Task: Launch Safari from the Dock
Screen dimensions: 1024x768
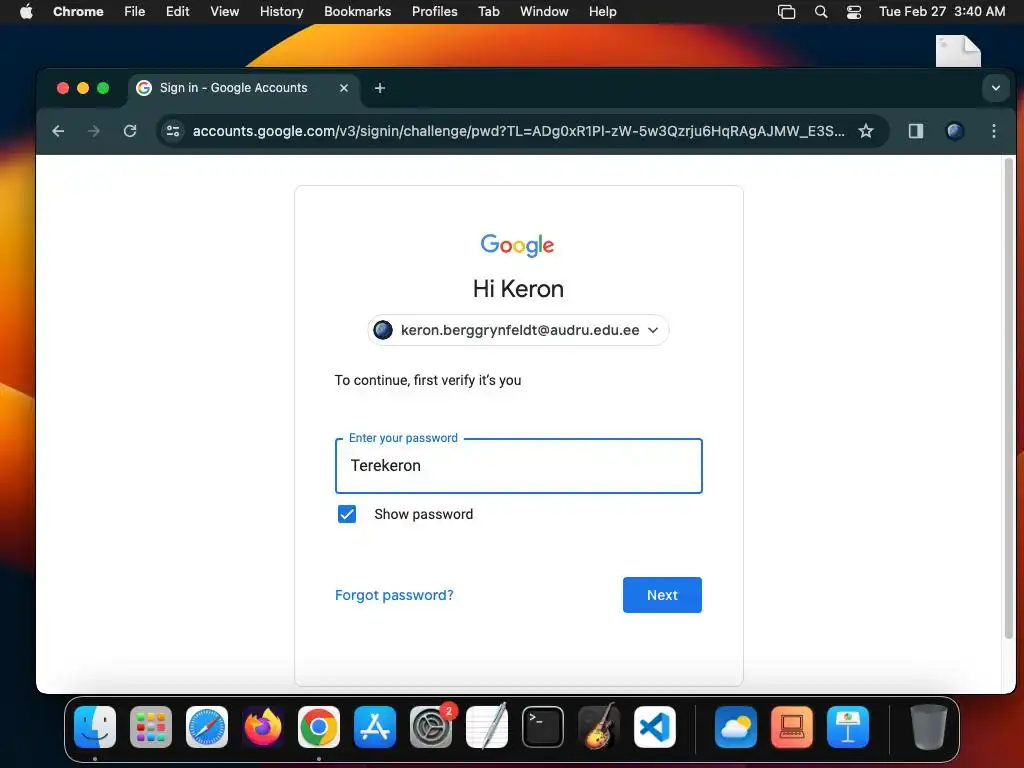Action: coord(207,727)
